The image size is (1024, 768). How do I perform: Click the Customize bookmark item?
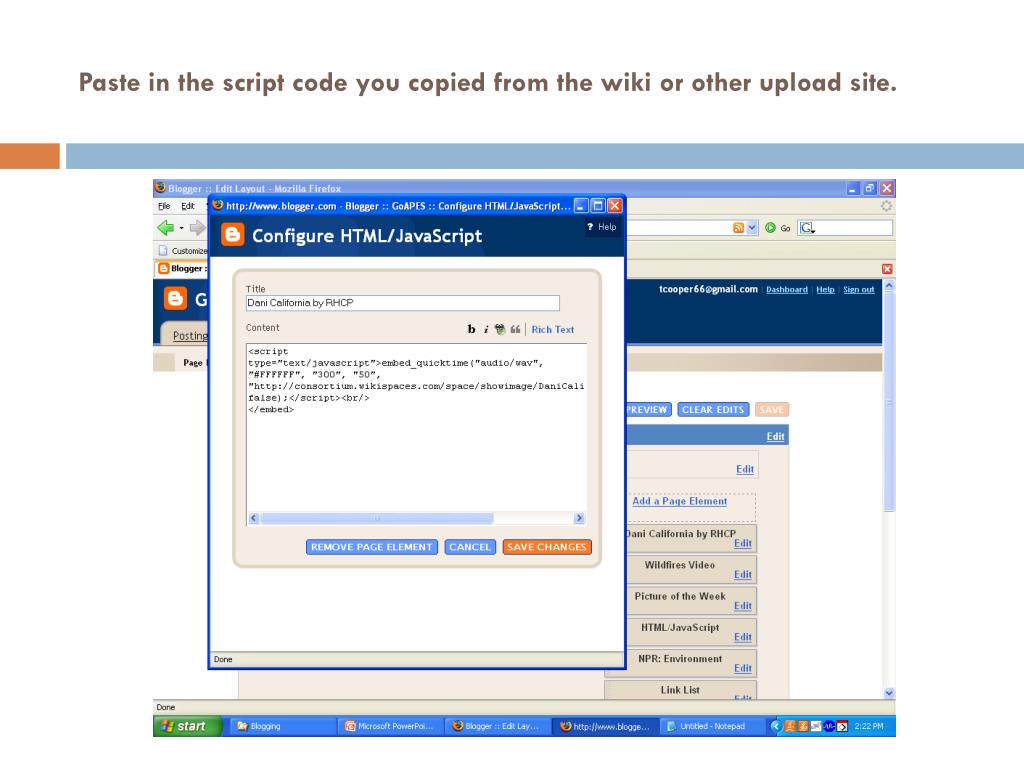tap(183, 251)
